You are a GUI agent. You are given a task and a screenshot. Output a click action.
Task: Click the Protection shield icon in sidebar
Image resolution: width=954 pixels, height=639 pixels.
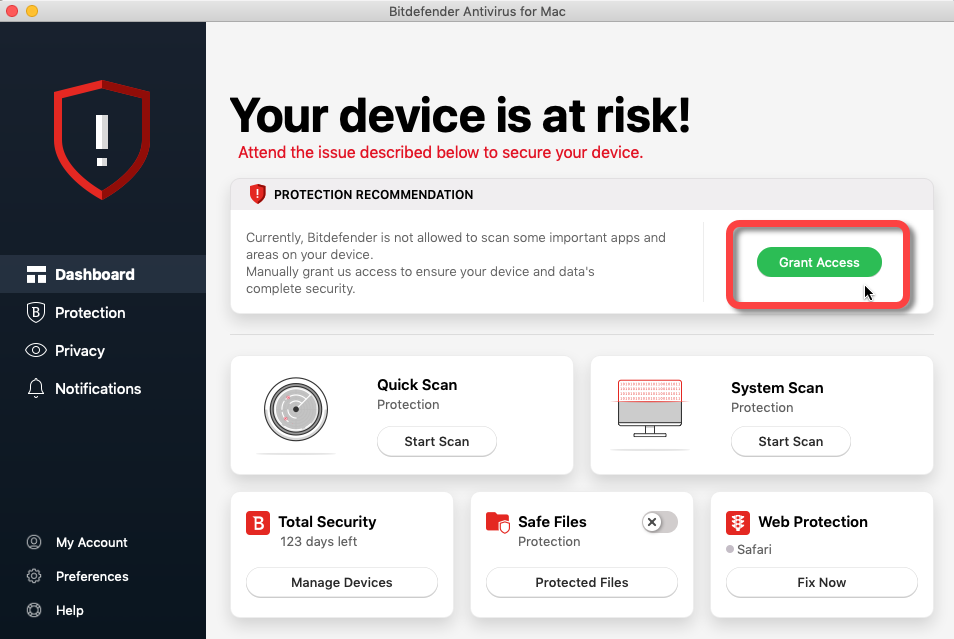tap(36, 312)
